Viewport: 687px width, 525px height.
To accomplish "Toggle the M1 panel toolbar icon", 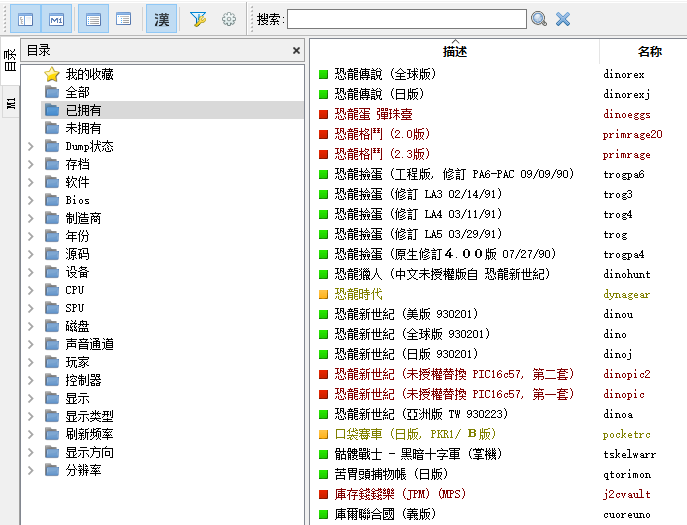I will coord(57,19).
